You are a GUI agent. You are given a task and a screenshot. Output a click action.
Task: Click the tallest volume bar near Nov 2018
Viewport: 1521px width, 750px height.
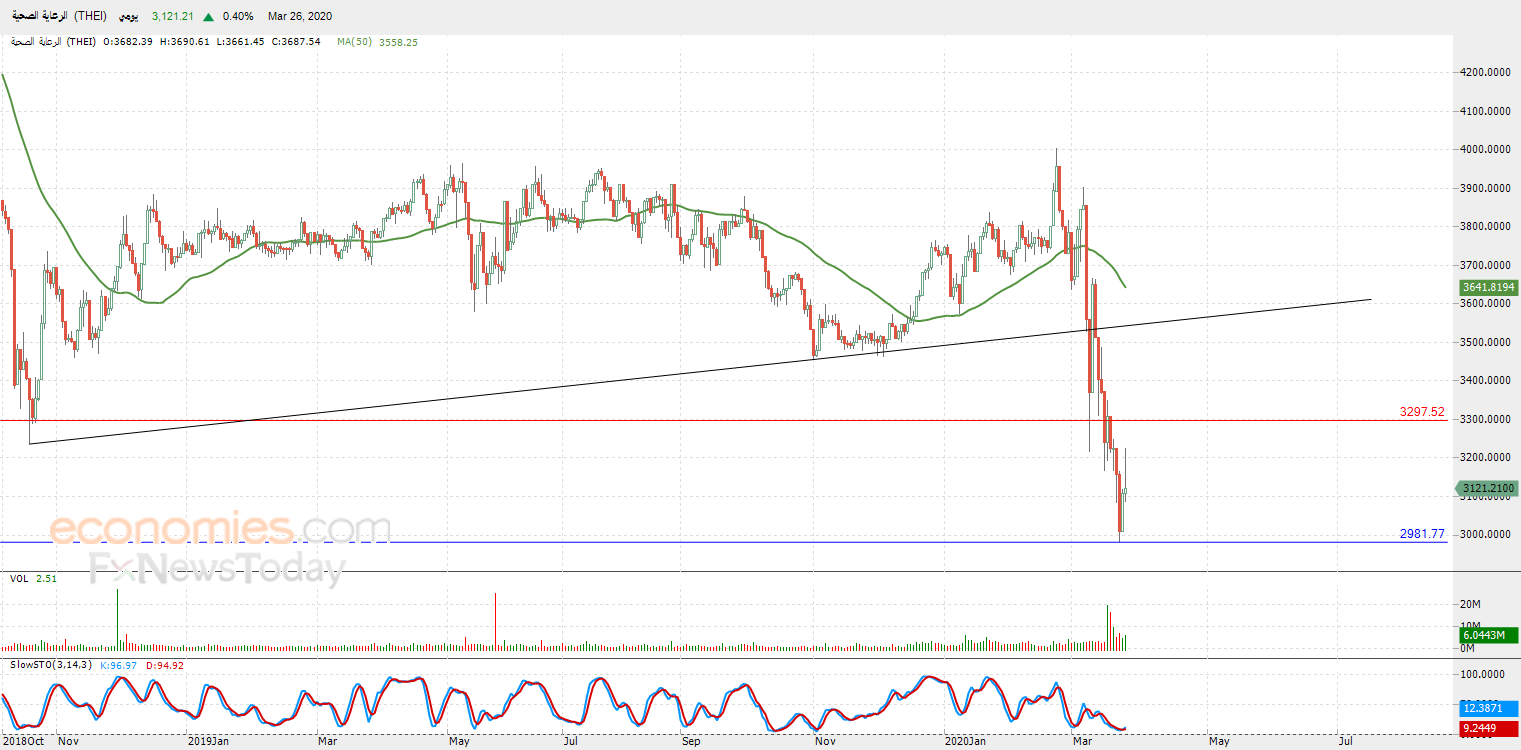pos(117,620)
